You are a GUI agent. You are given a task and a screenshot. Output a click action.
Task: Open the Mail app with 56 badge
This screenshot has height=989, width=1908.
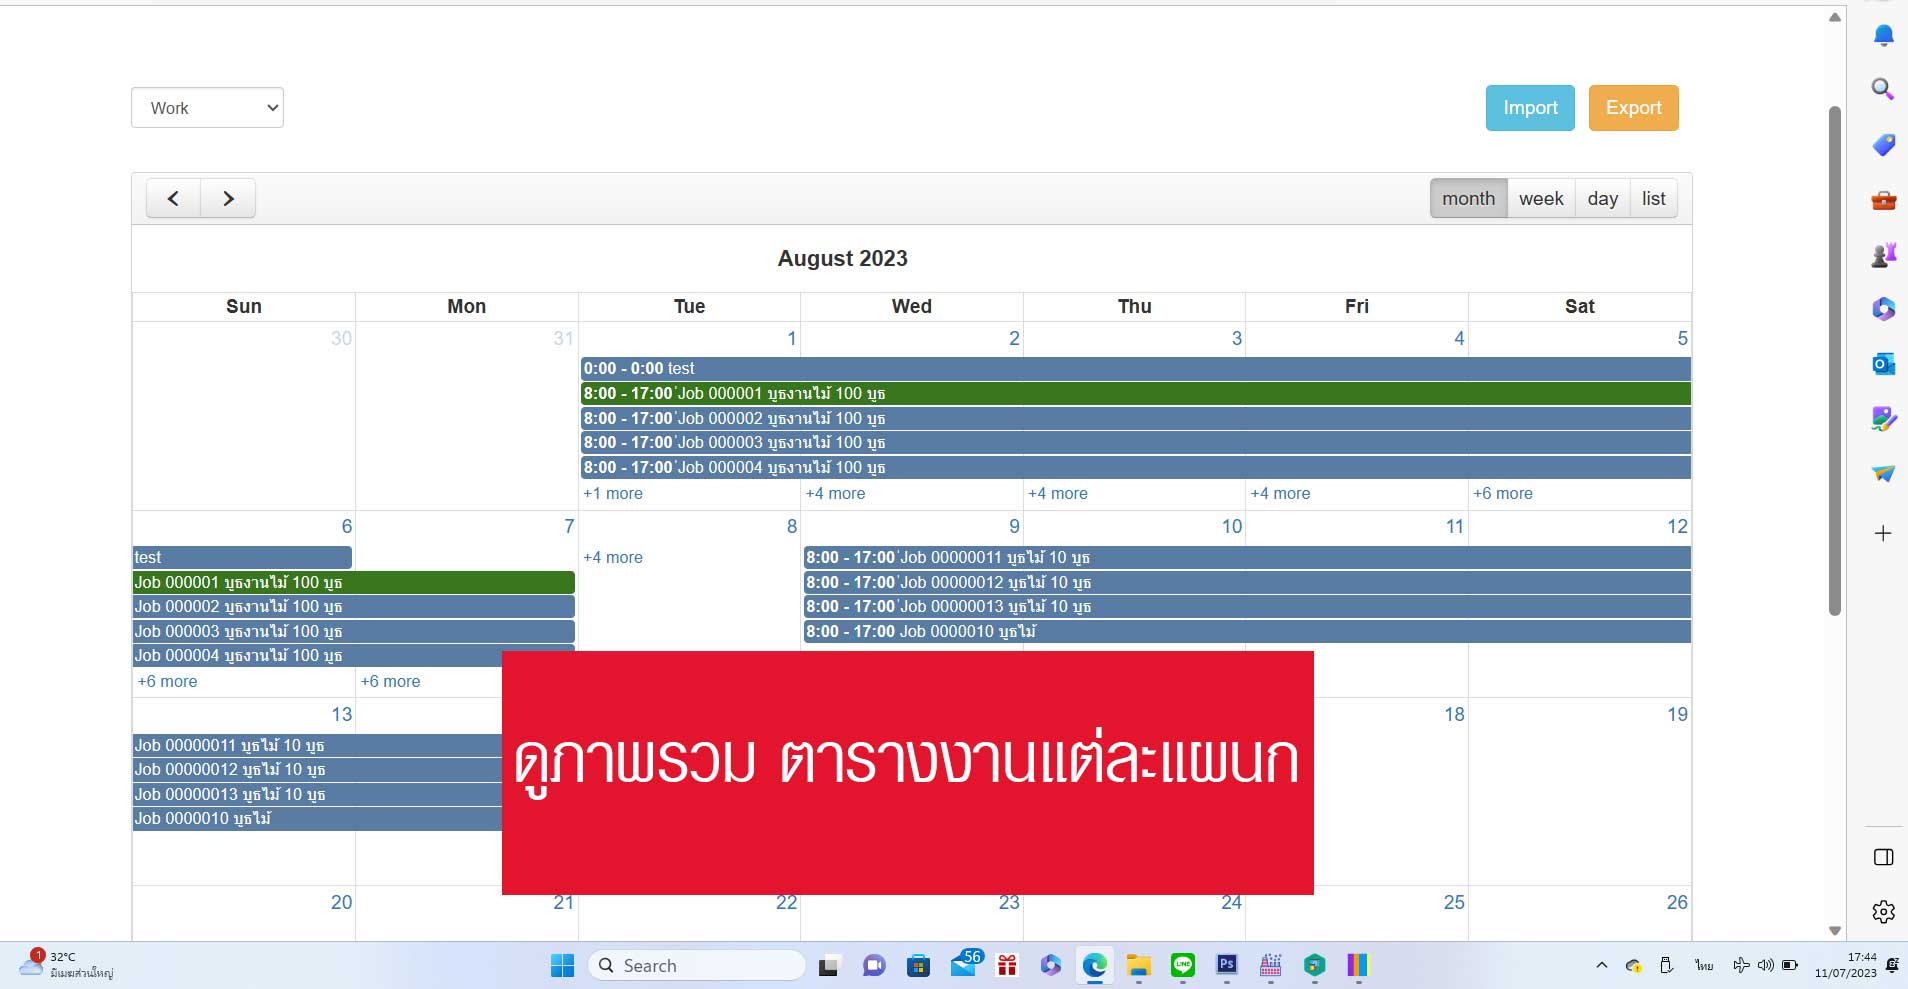click(x=965, y=964)
